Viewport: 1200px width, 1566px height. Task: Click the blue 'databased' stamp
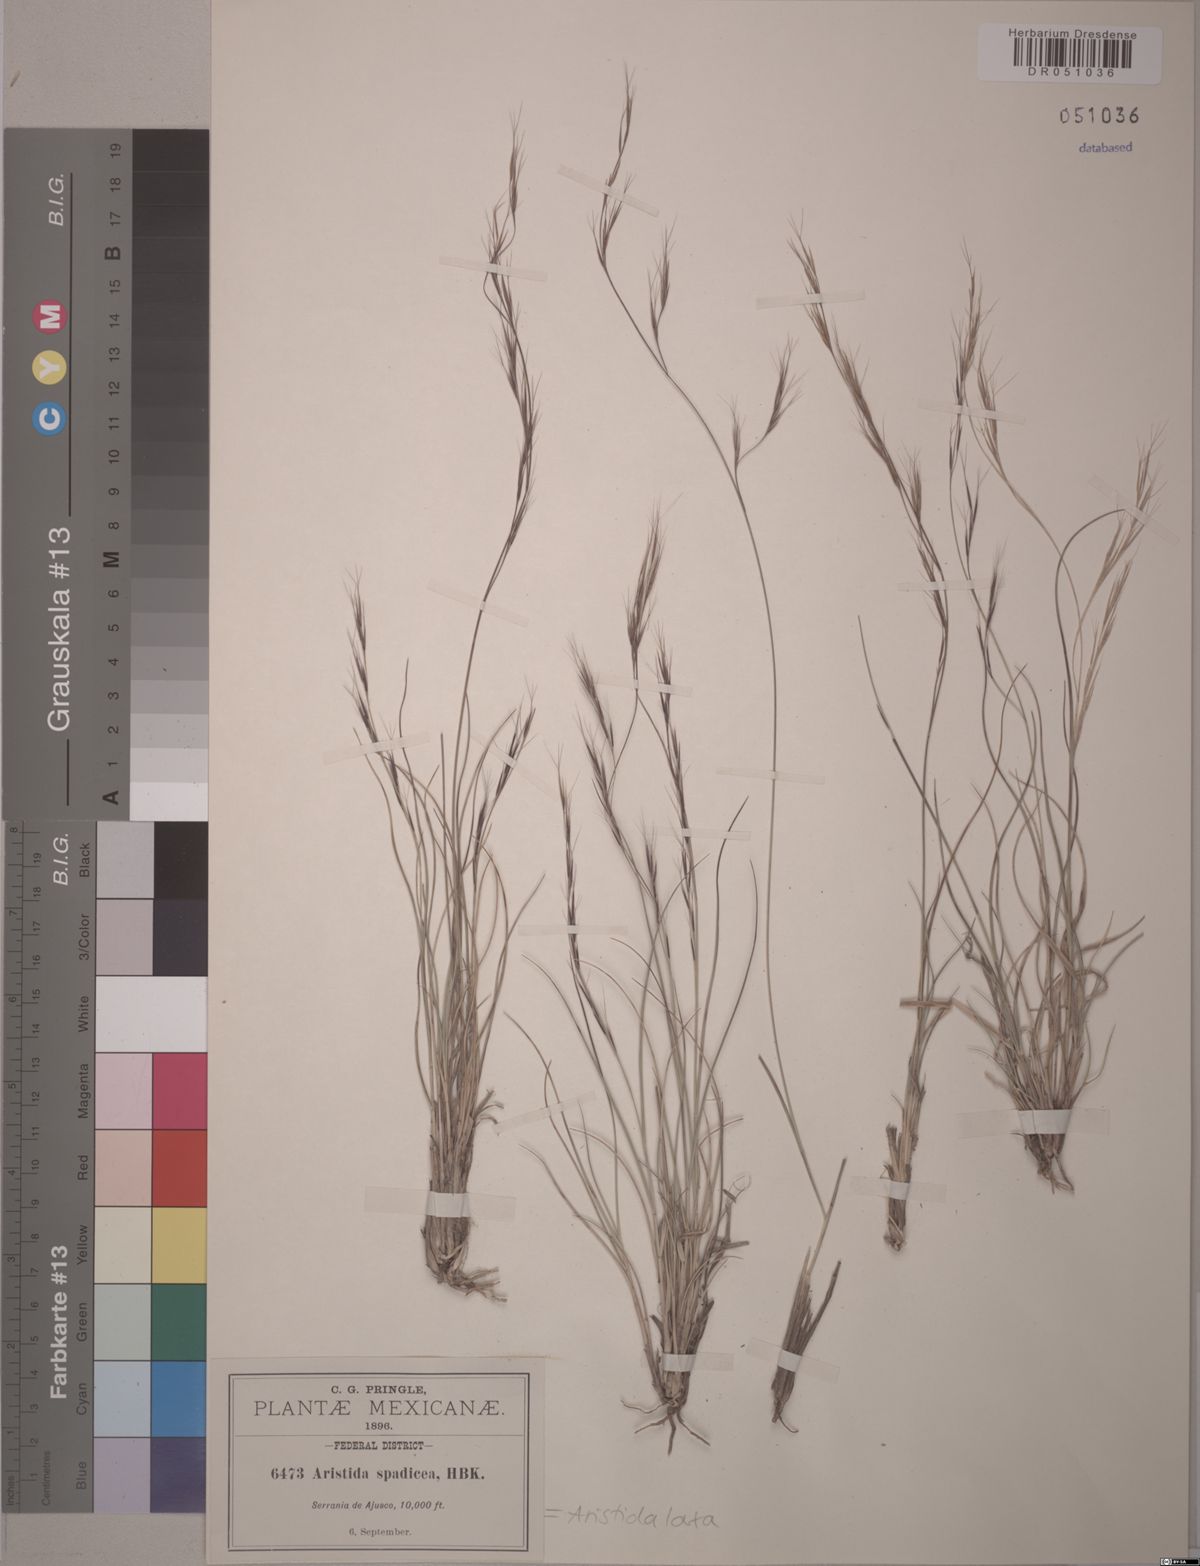point(1104,147)
